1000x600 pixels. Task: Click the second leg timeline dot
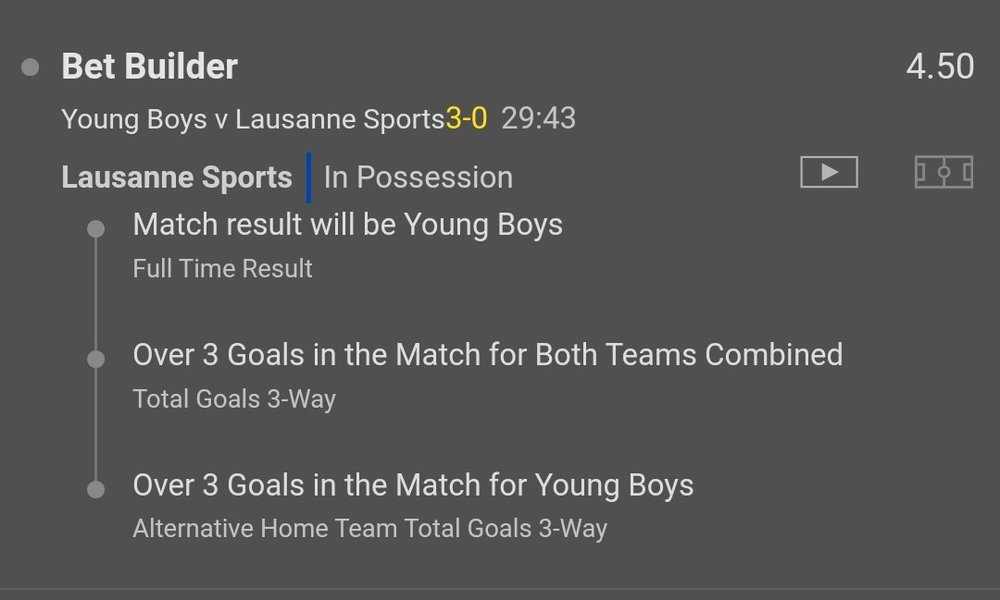click(x=96, y=359)
